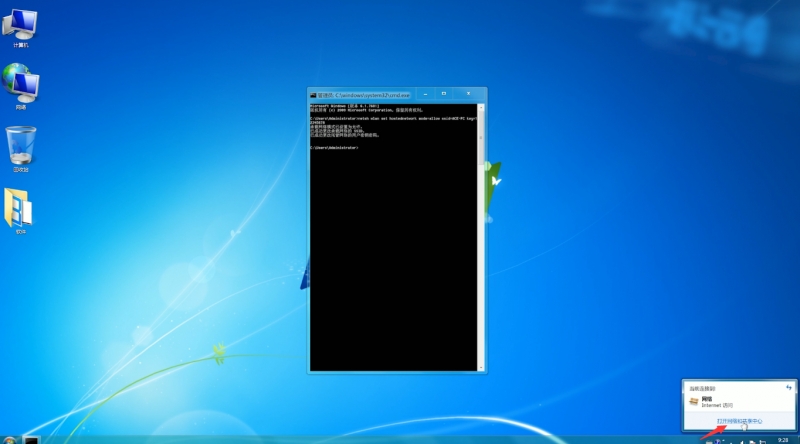Click the netsh command line text

[x=393, y=118]
